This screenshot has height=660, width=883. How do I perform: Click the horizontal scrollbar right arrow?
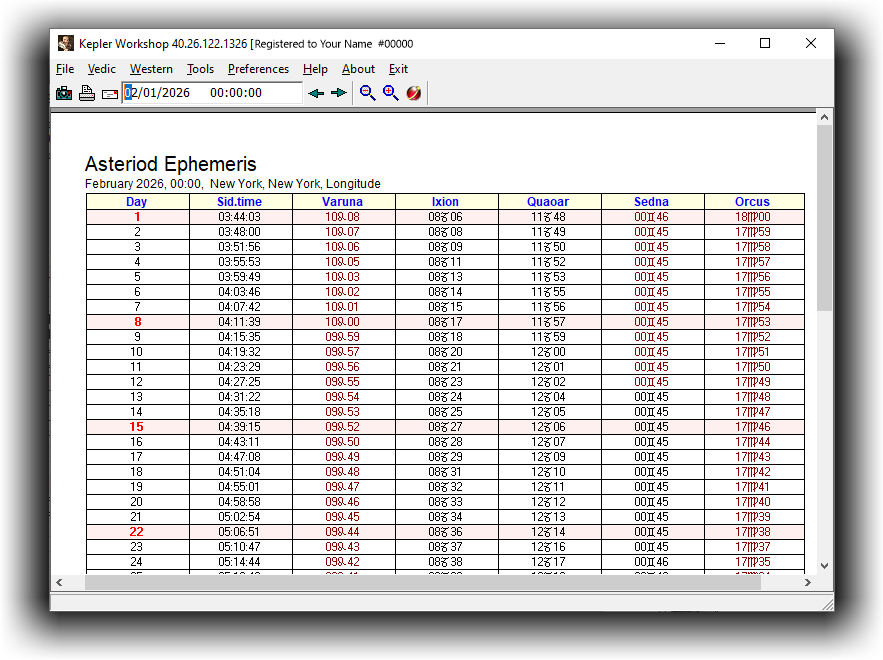pos(809,582)
